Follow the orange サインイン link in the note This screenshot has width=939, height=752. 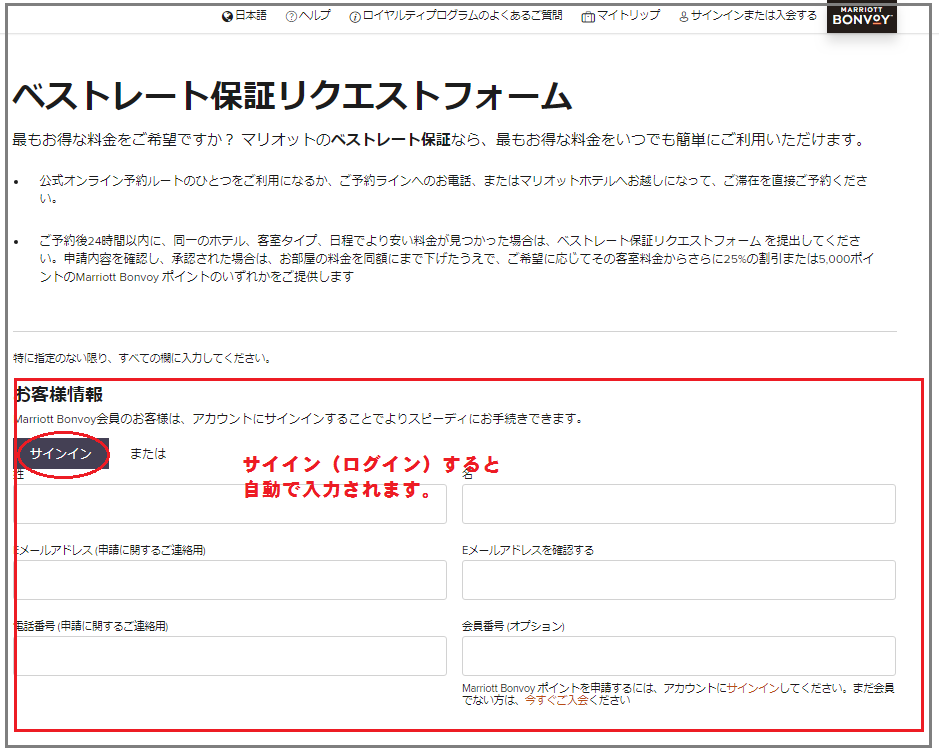753,688
